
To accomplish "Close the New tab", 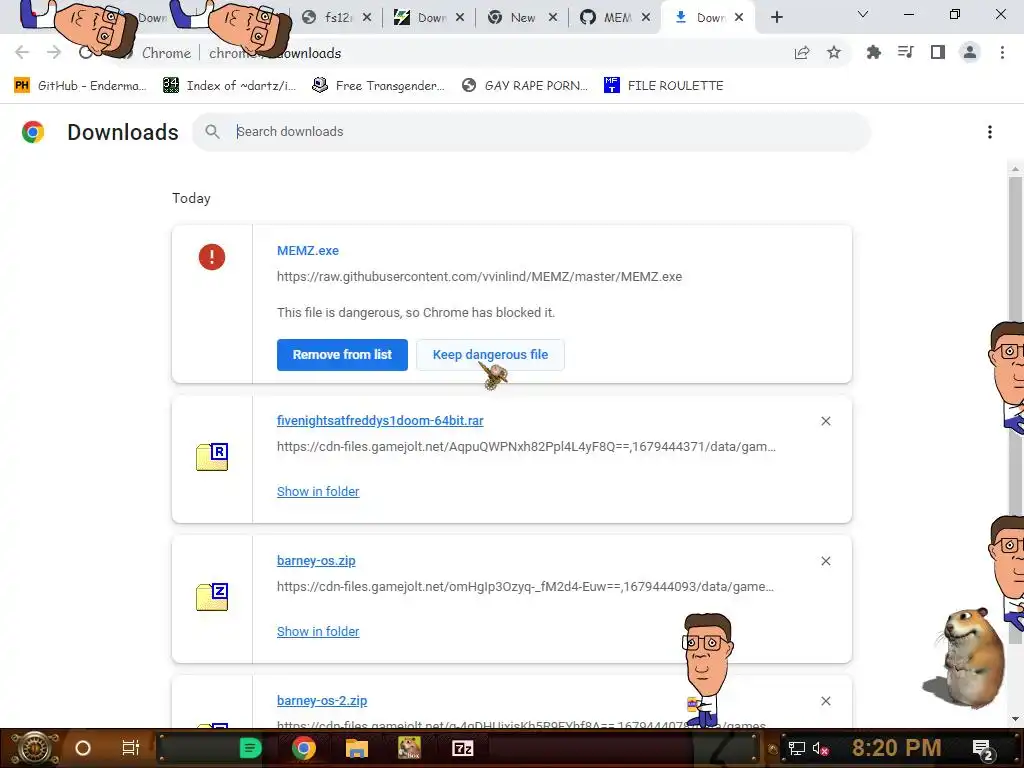I will pos(553,18).
